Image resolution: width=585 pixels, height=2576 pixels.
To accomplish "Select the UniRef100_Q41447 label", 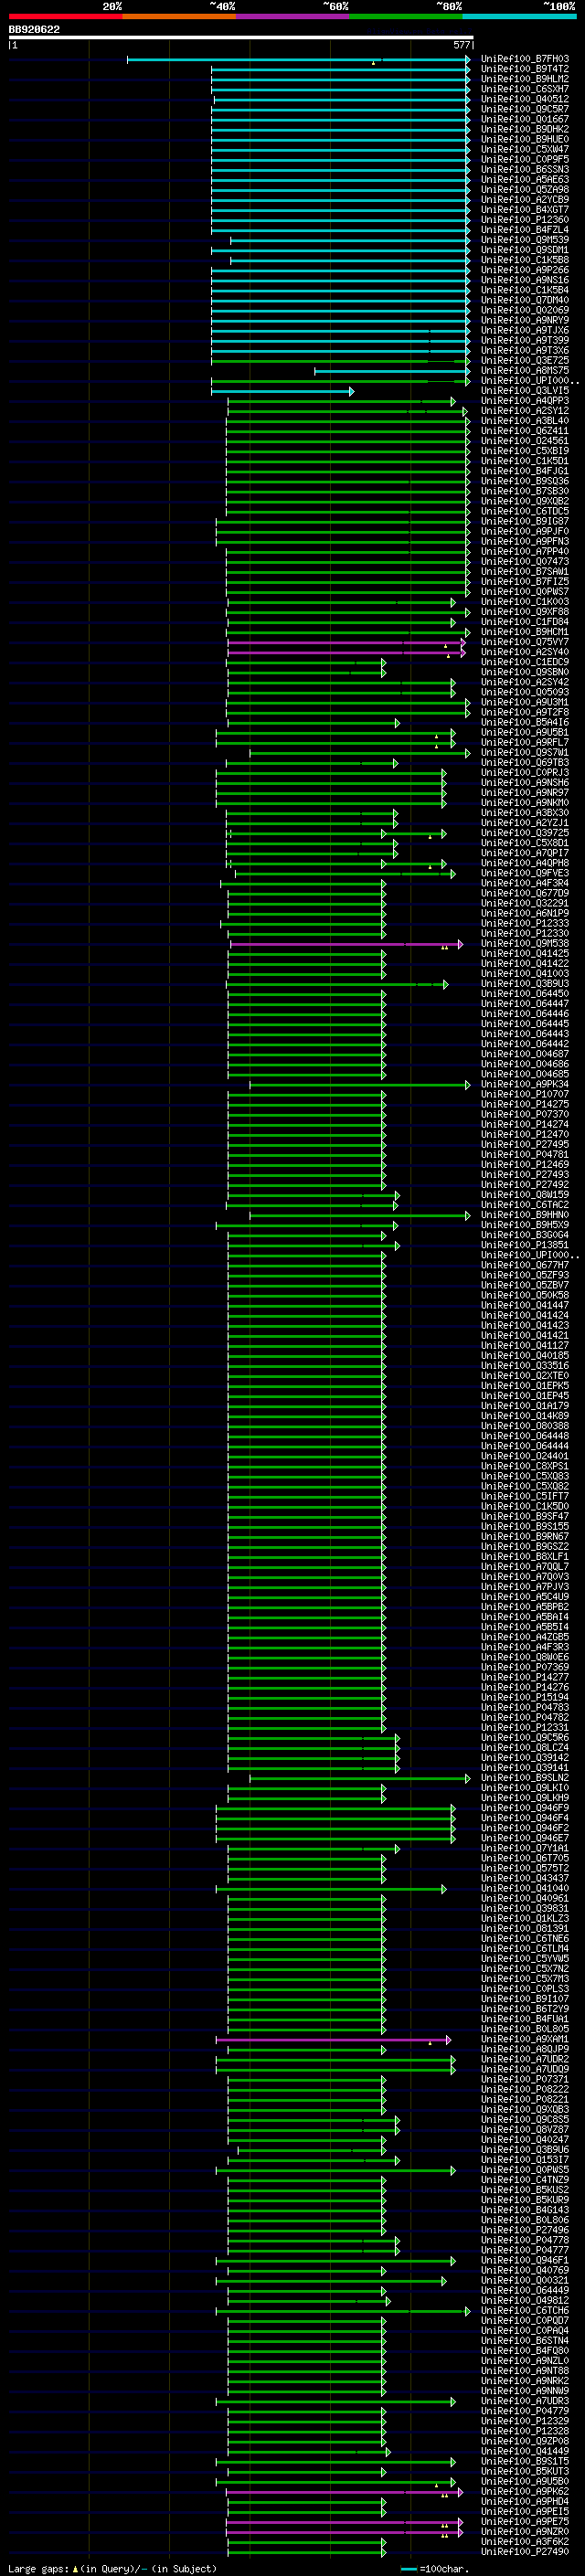I will (x=525, y=1306).
